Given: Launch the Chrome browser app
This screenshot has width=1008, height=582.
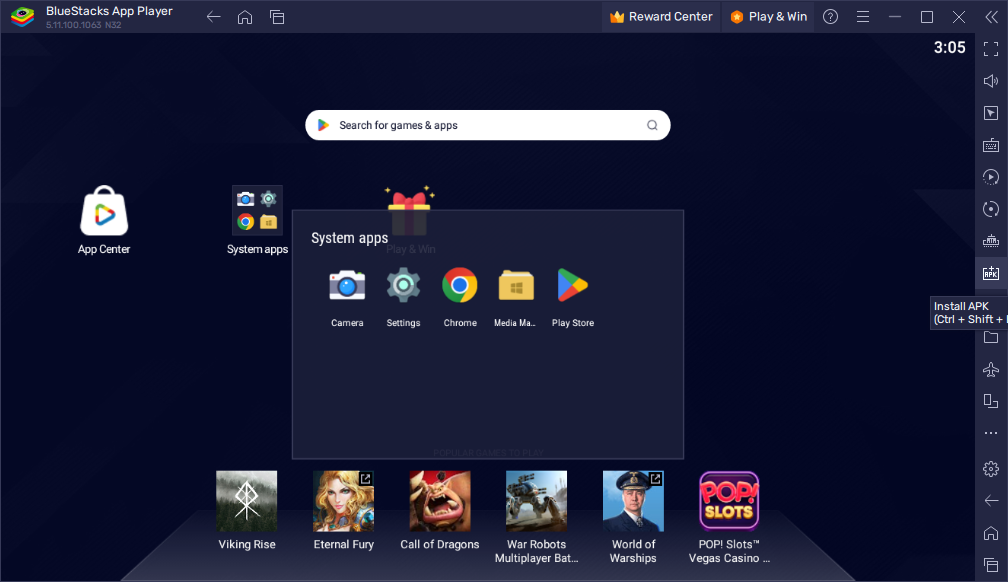Looking at the screenshot, I should tap(460, 286).
